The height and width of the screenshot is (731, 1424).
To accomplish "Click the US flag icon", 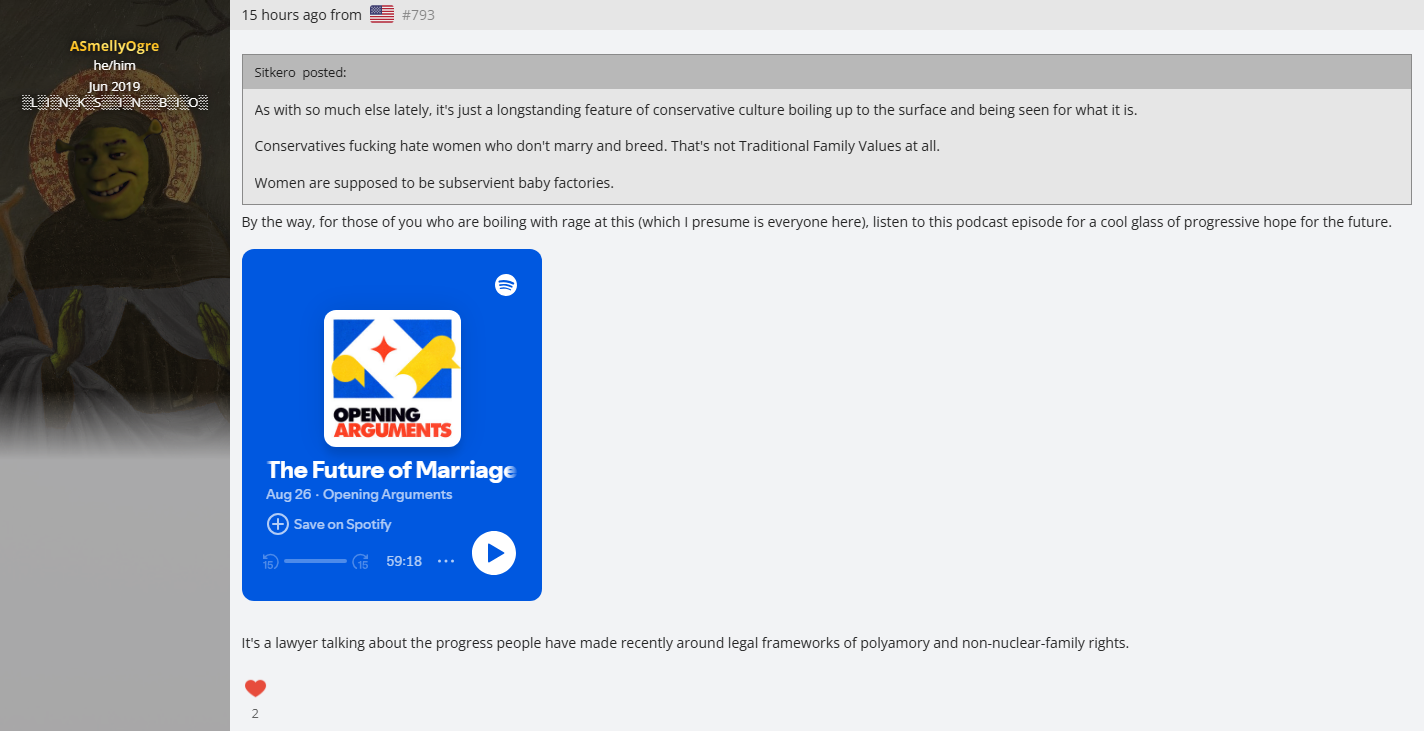I will 382,14.
